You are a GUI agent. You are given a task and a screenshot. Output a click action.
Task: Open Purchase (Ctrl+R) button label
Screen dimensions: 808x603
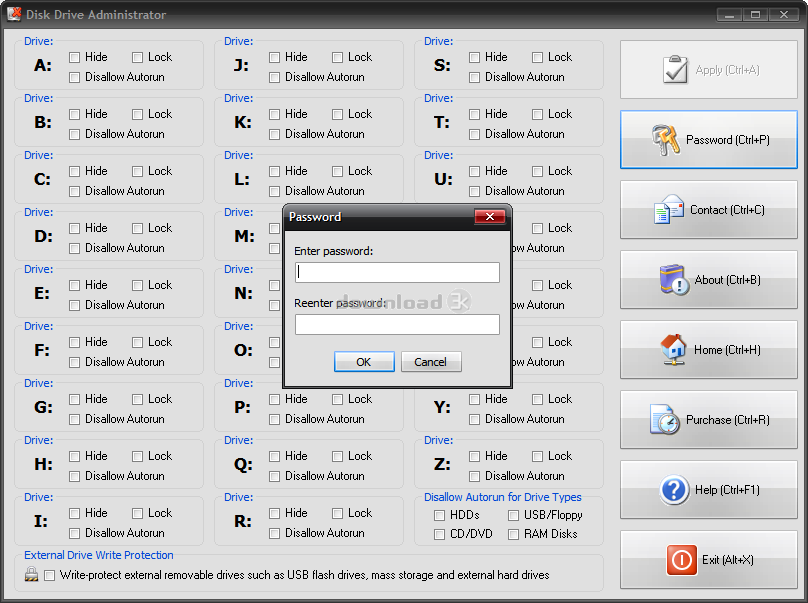point(728,420)
